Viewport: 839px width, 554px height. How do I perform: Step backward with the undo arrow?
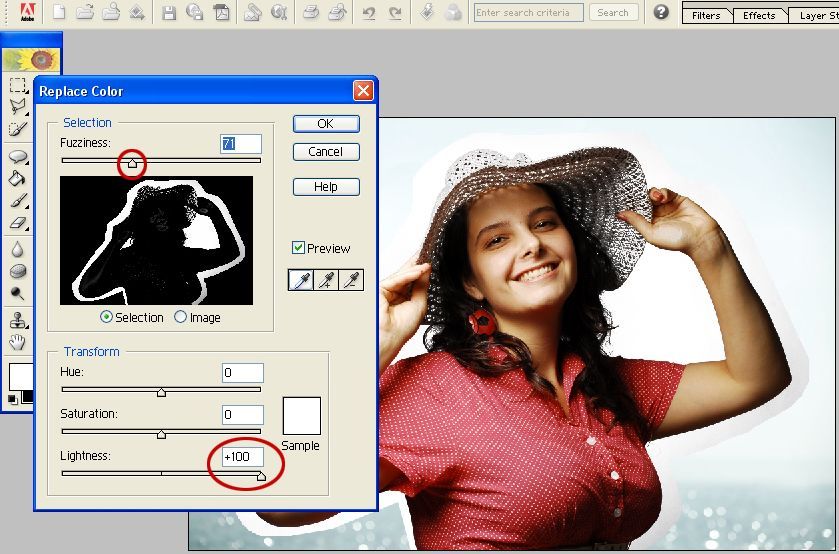(369, 13)
